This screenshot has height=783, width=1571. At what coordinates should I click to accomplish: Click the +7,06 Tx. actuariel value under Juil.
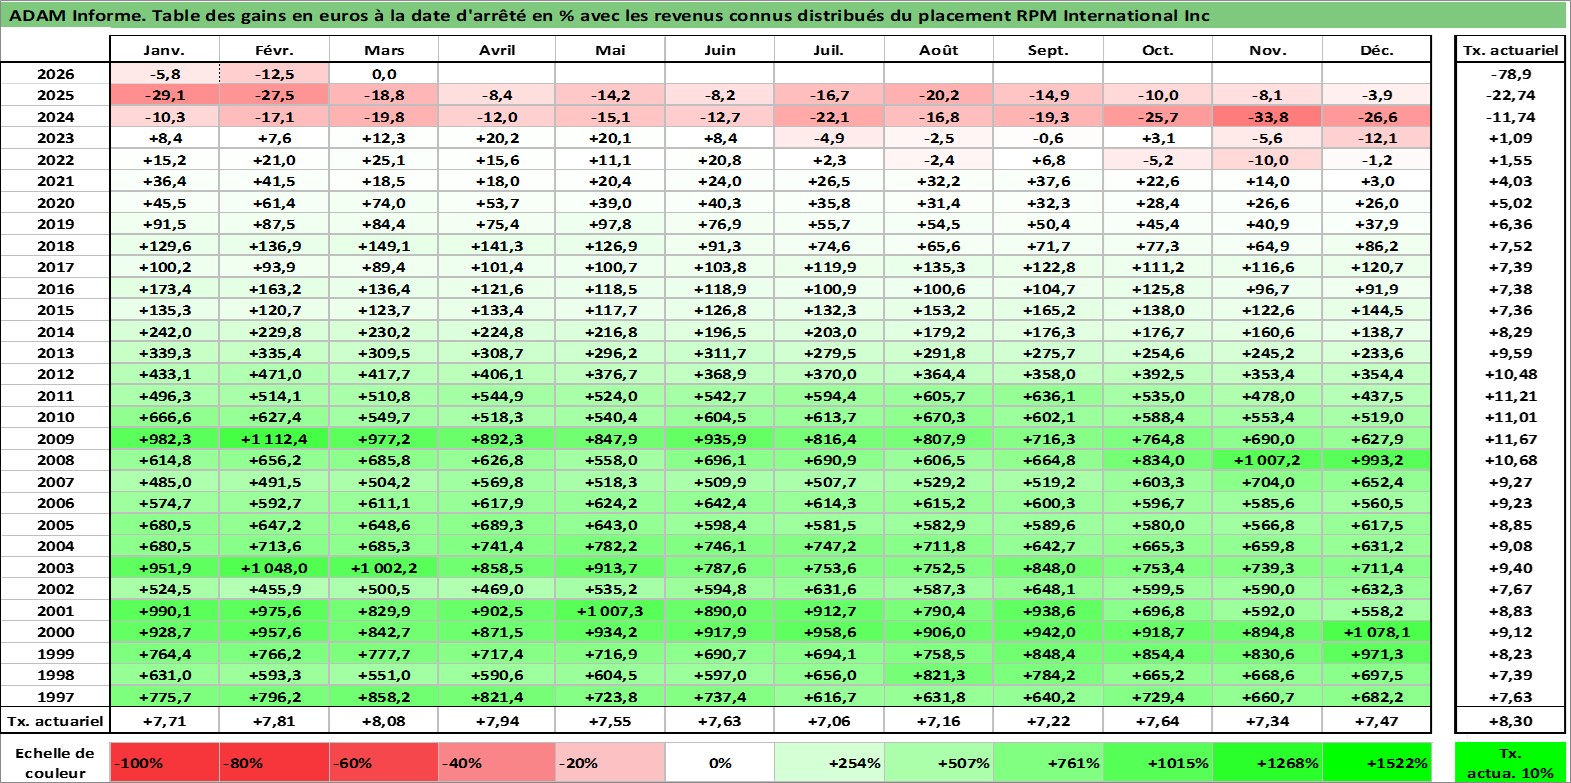[829, 720]
